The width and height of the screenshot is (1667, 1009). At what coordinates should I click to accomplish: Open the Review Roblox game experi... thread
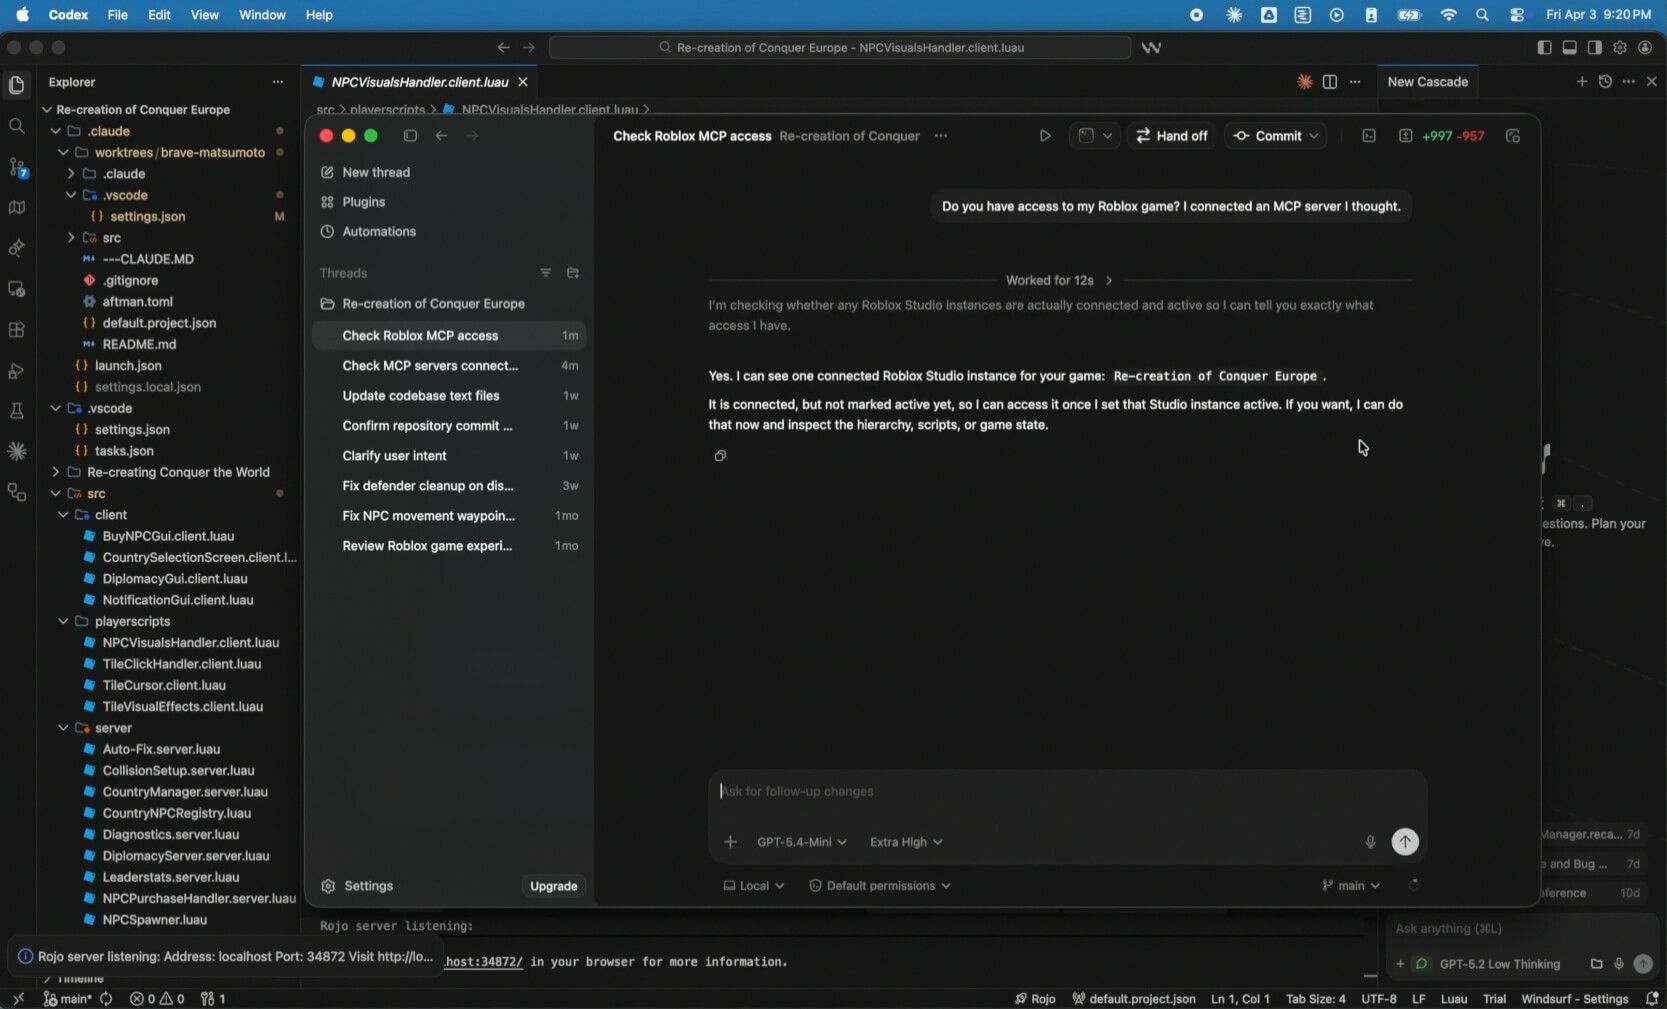pyautogui.click(x=449, y=546)
